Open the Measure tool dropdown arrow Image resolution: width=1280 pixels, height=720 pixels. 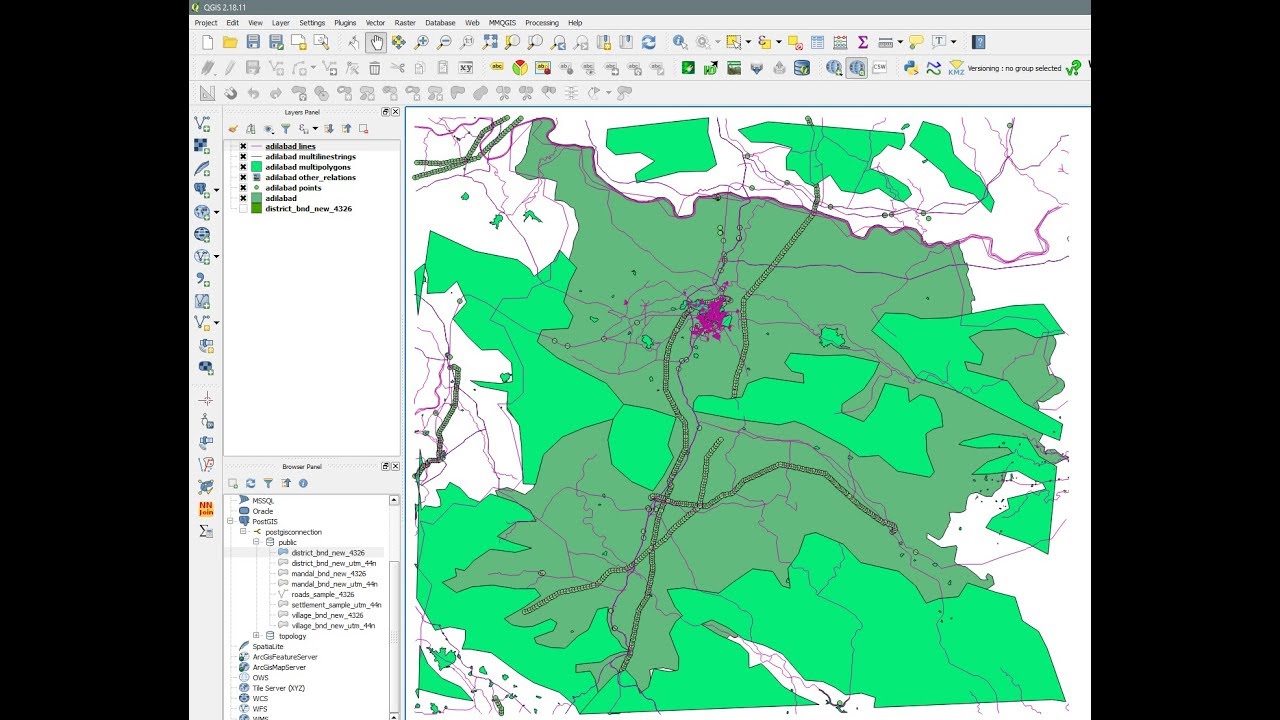900,42
